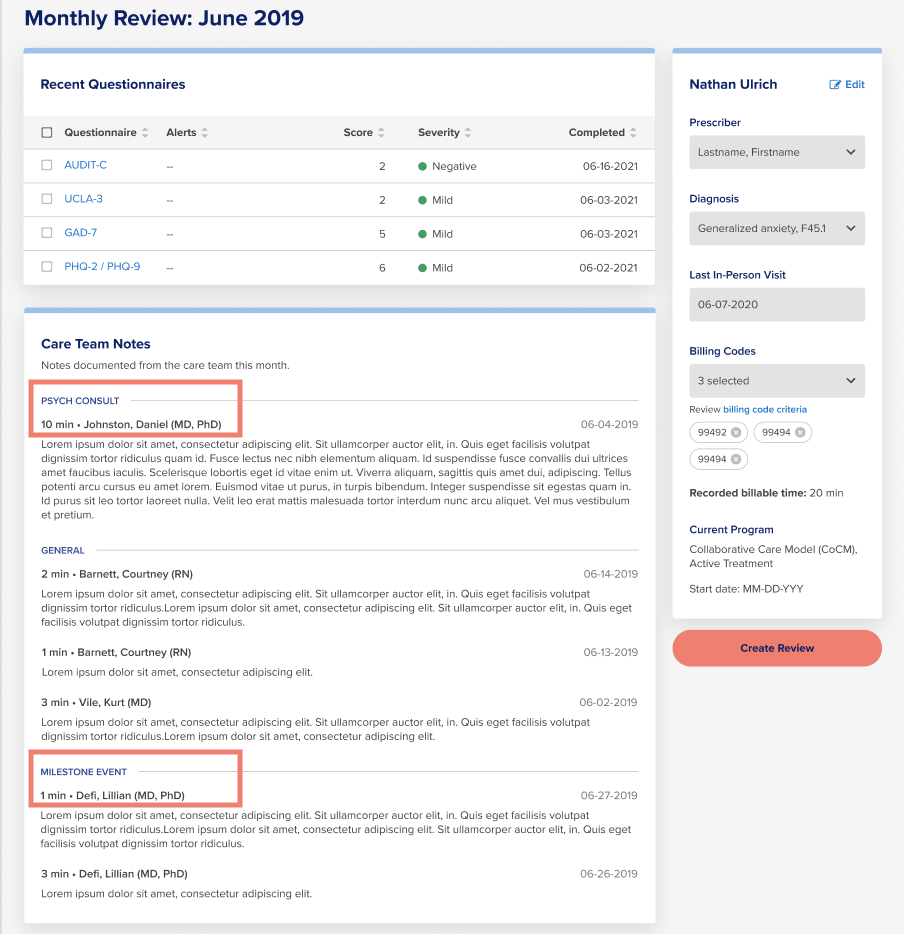Check the GAD-7 row checkbox
The height and width of the screenshot is (934, 904).
pos(47,233)
